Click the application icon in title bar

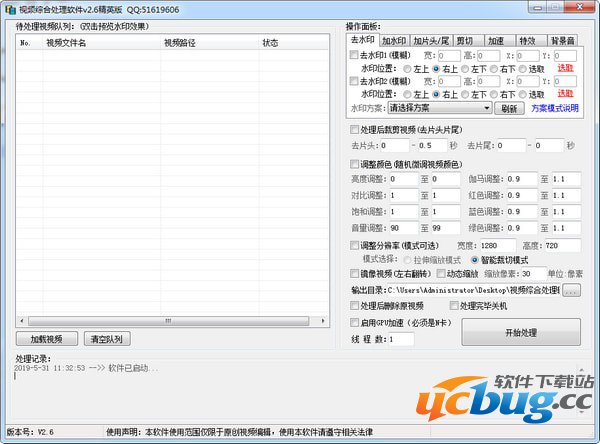[x=10, y=9]
